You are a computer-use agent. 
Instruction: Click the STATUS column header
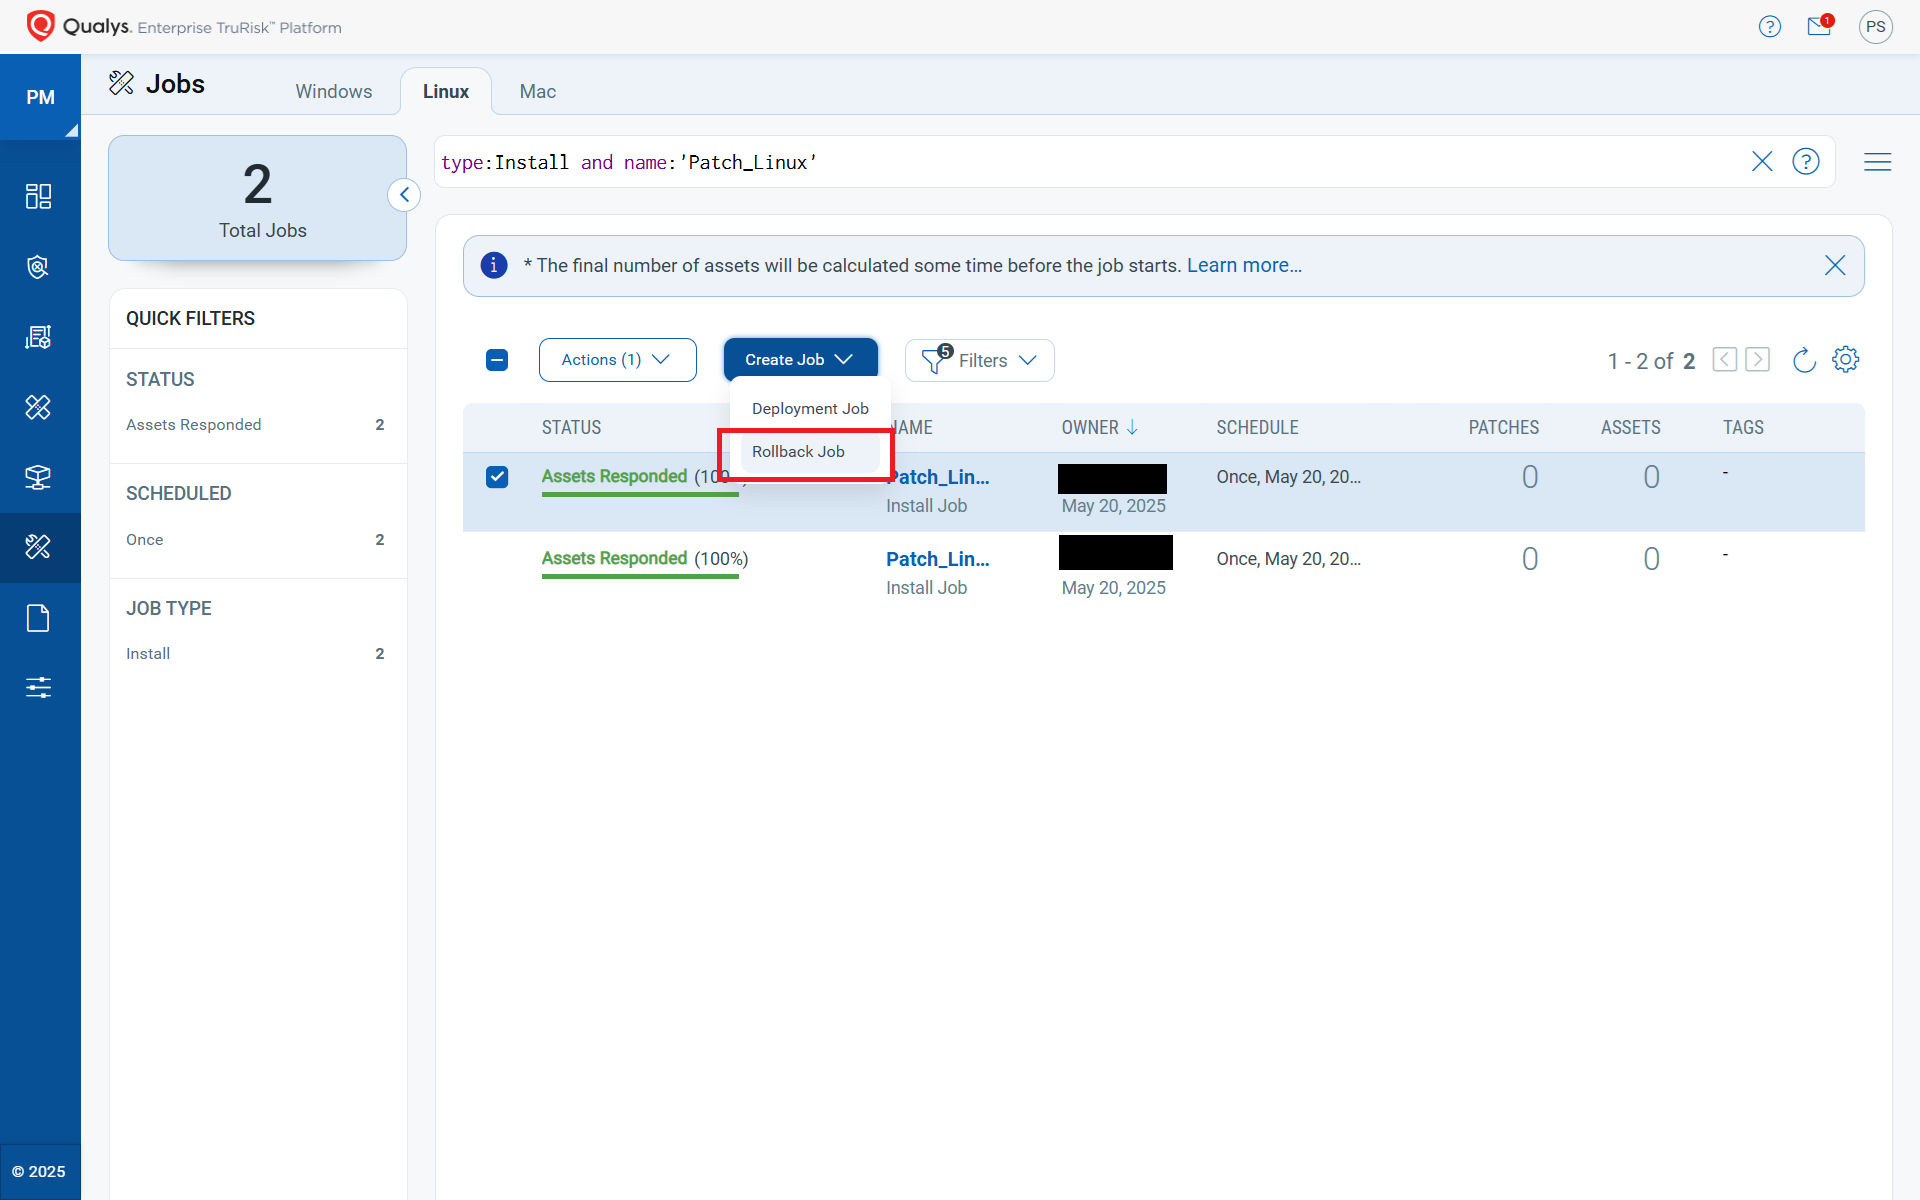point(572,428)
